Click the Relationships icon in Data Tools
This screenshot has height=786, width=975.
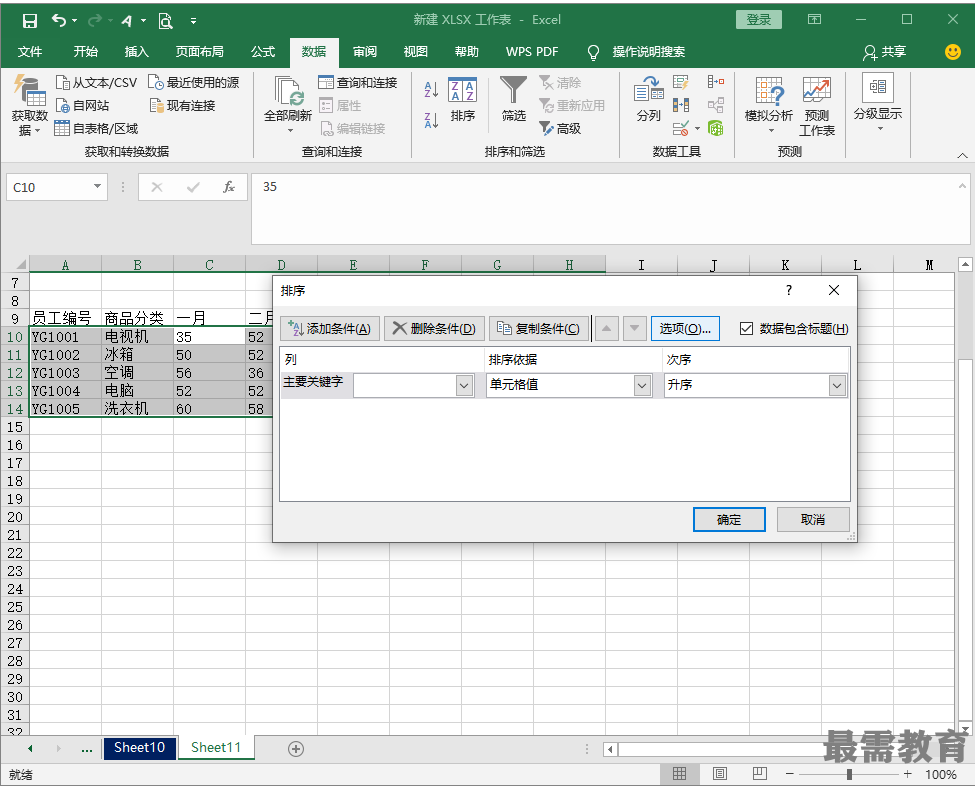(716, 105)
